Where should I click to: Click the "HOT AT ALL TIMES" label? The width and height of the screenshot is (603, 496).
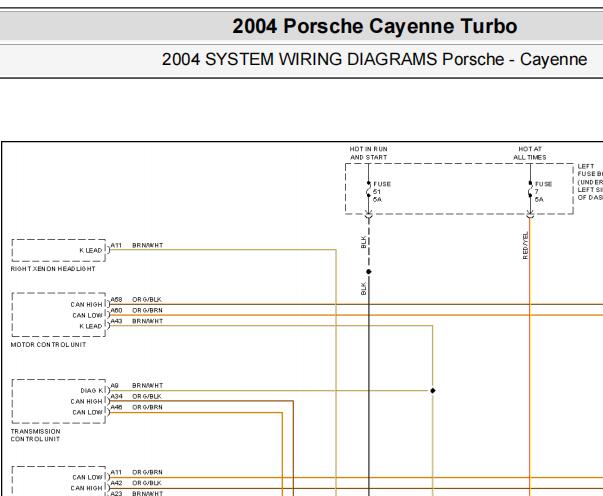point(530,153)
